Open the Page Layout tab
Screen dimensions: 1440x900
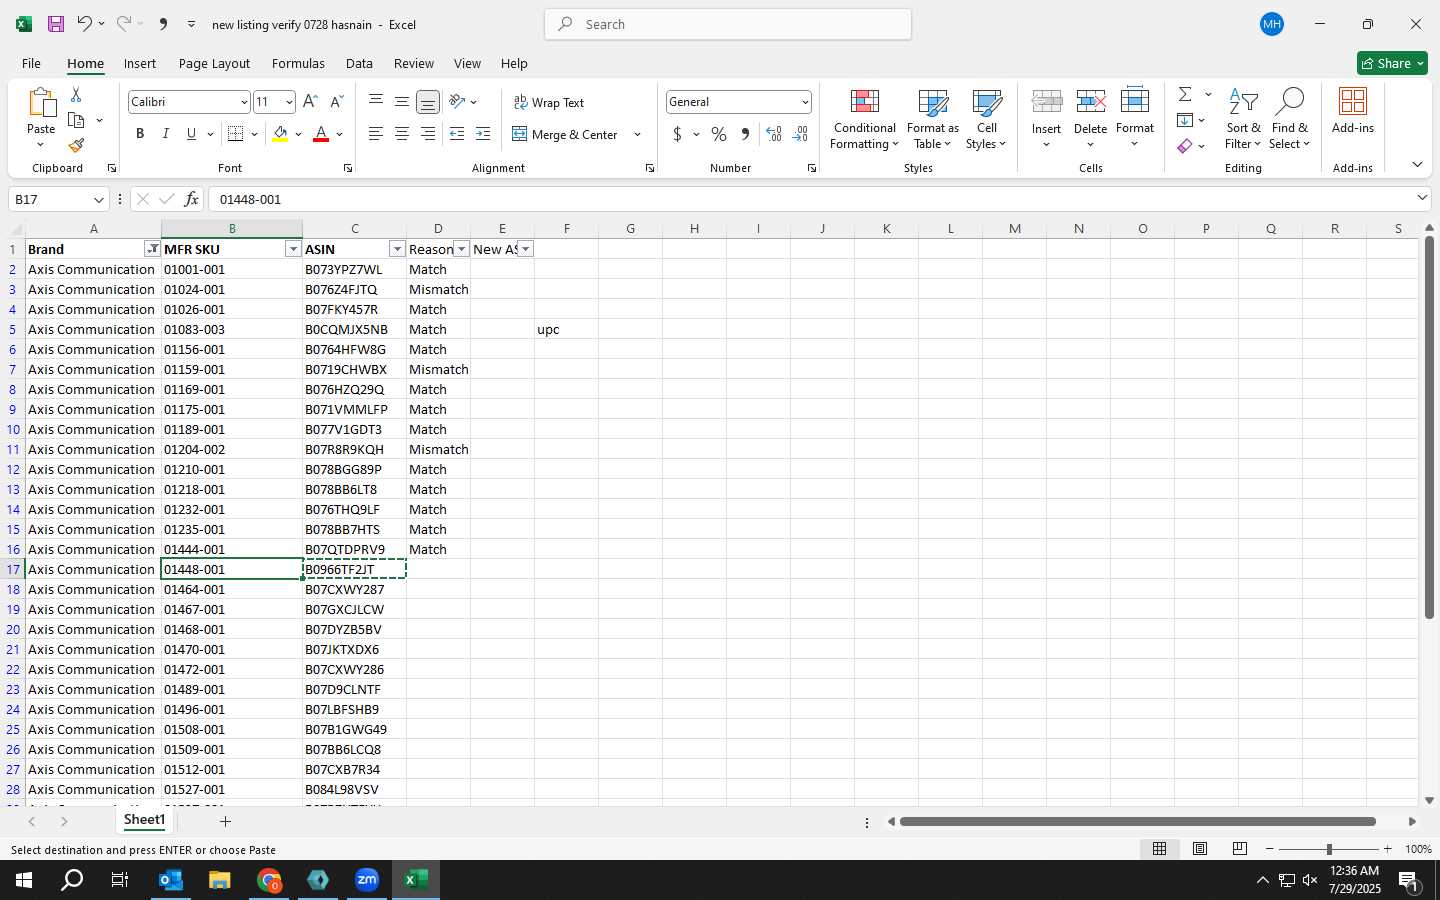pos(214,63)
